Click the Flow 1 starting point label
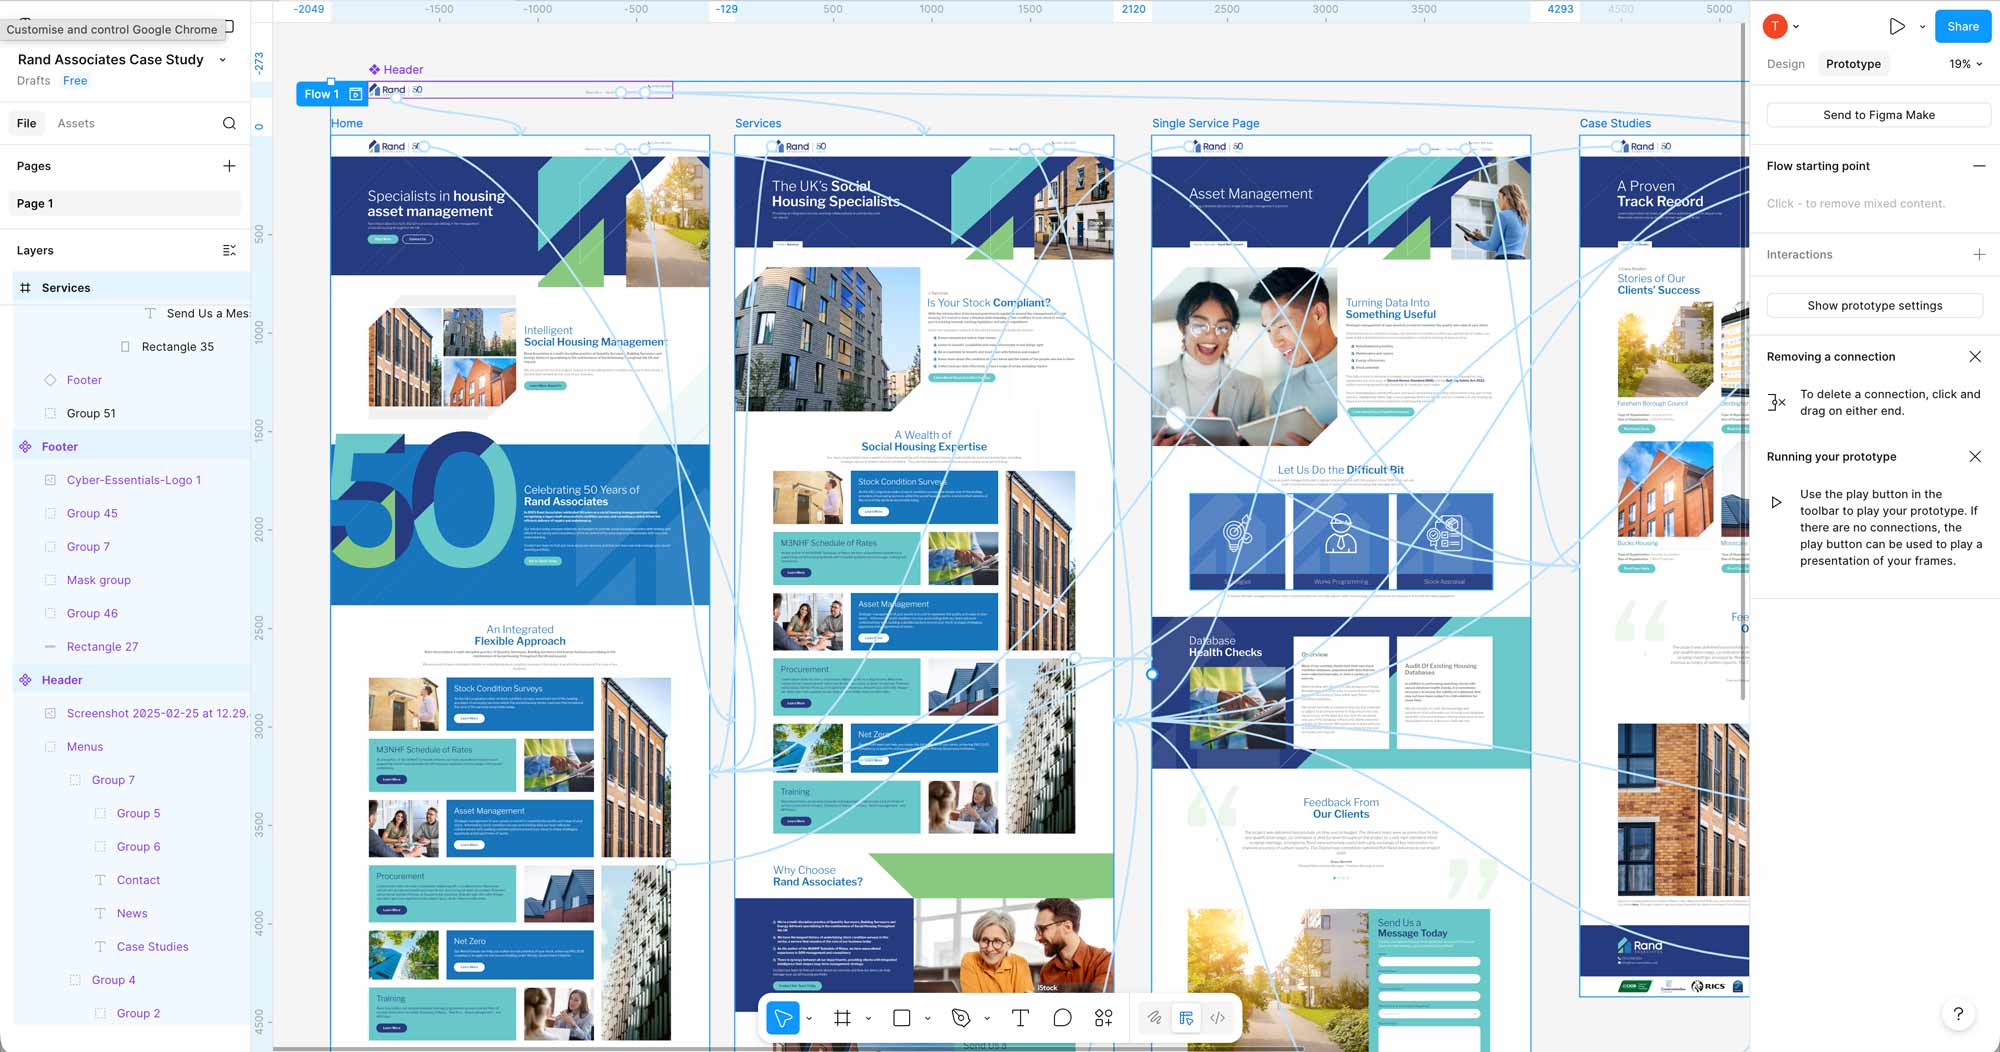Image resolution: width=2000 pixels, height=1052 pixels. point(321,94)
